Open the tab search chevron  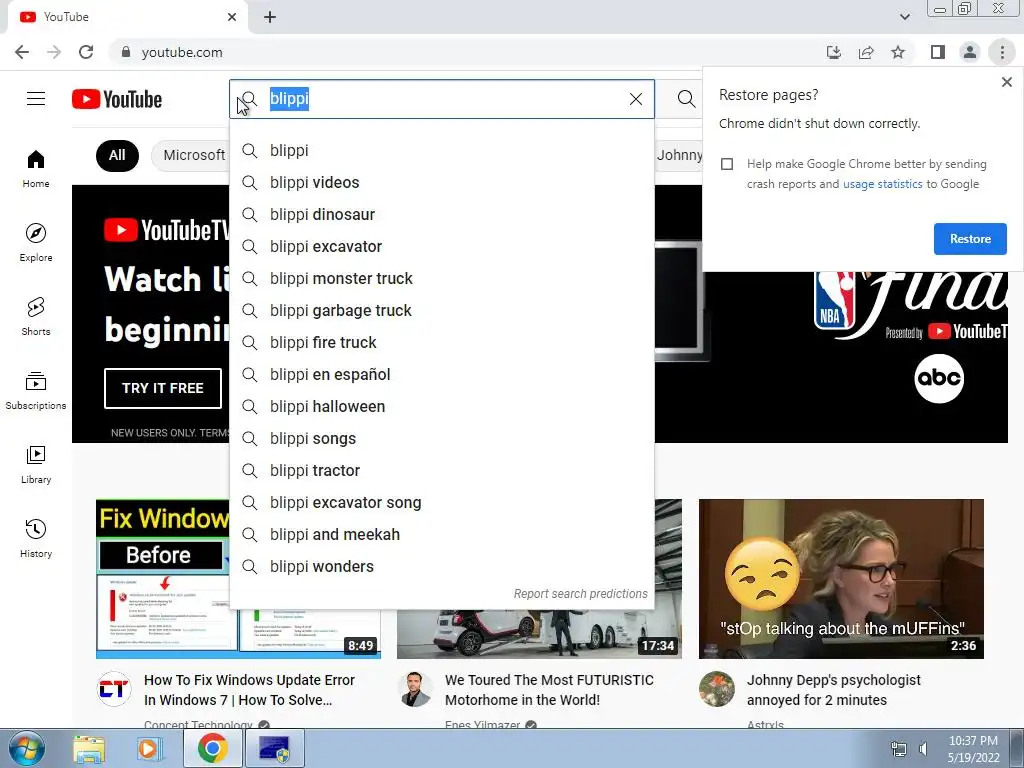(904, 17)
